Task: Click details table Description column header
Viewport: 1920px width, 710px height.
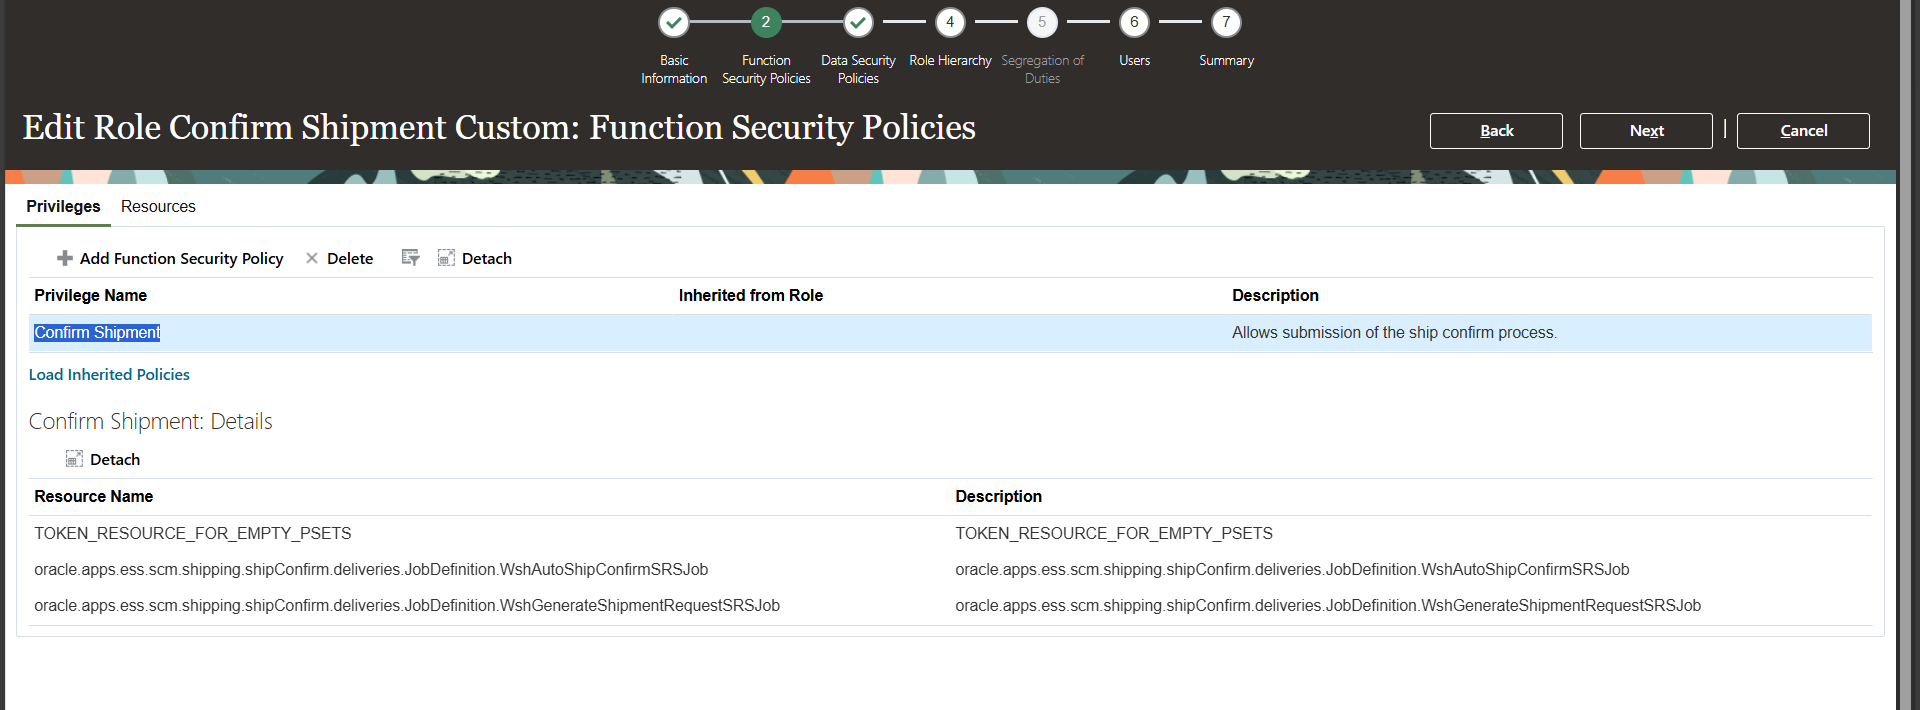Action: pos(998,496)
